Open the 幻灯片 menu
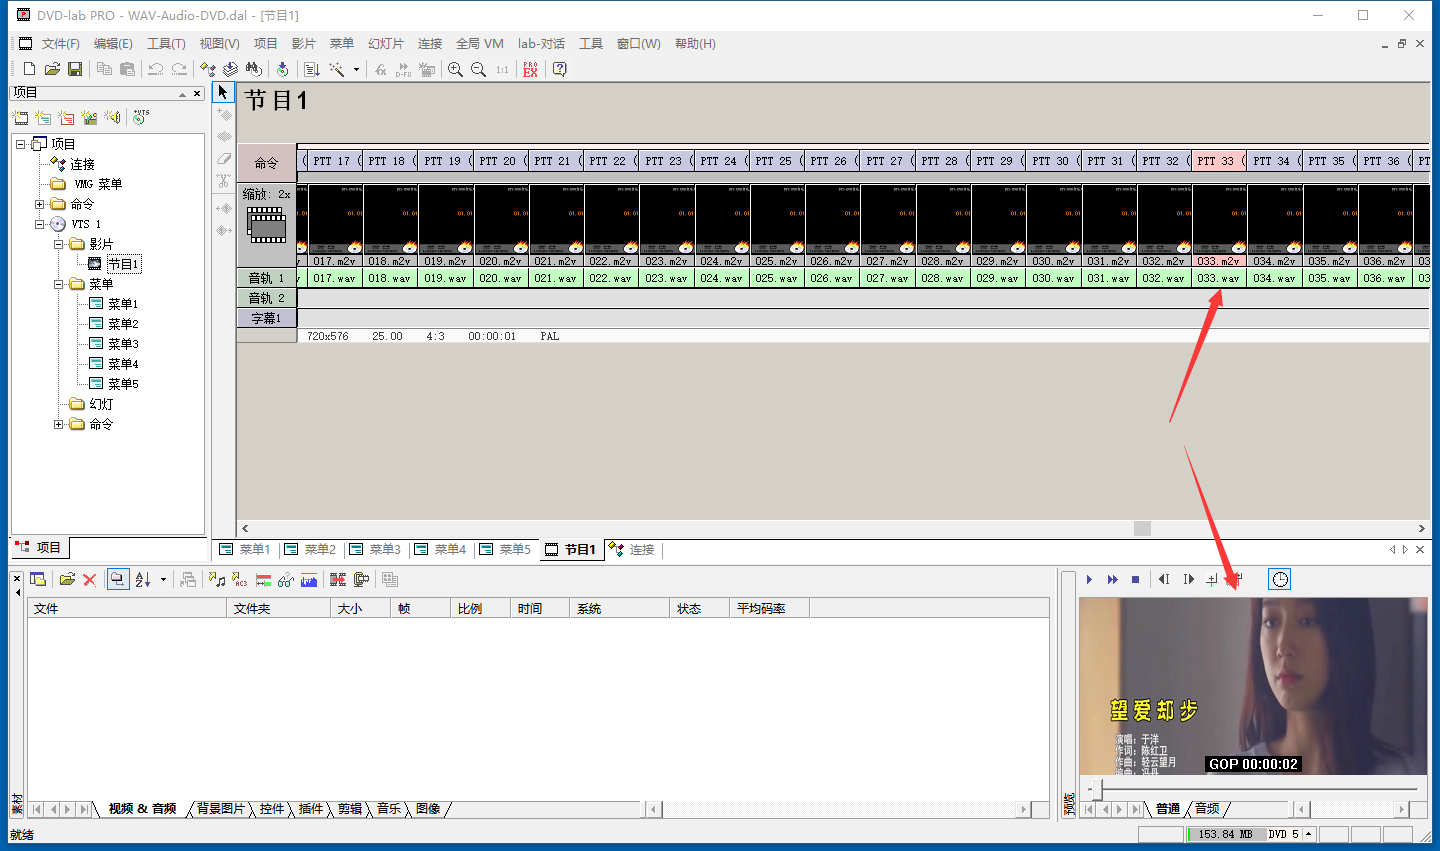Image resolution: width=1440 pixels, height=851 pixels. [x=386, y=44]
